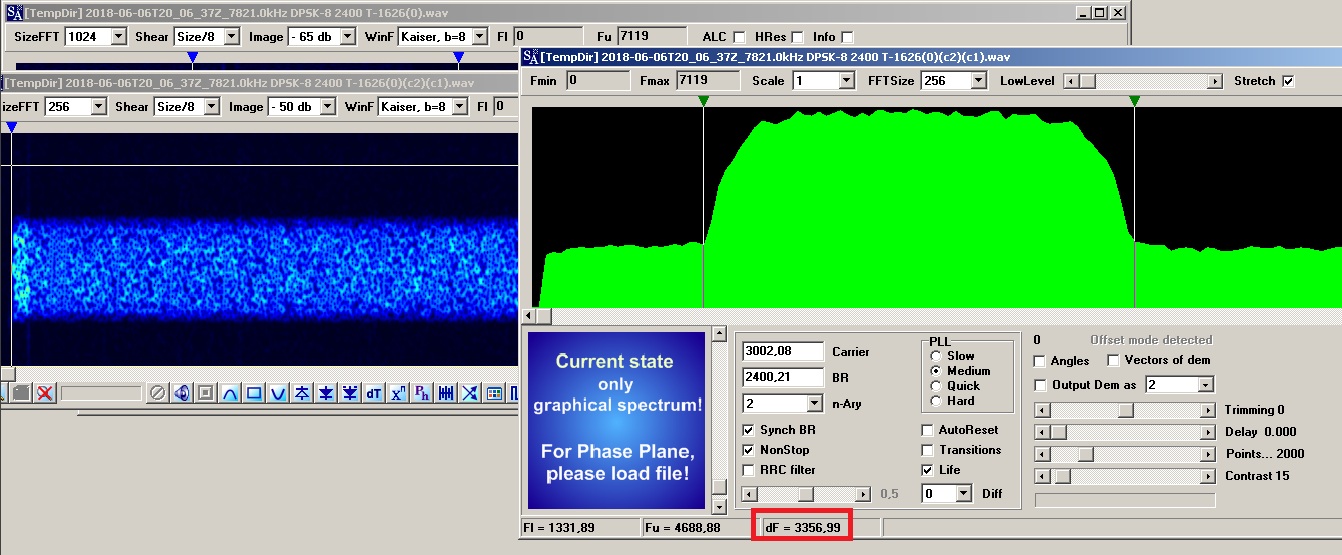
Task: Click the x^n power function icon
Action: (x=398, y=393)
